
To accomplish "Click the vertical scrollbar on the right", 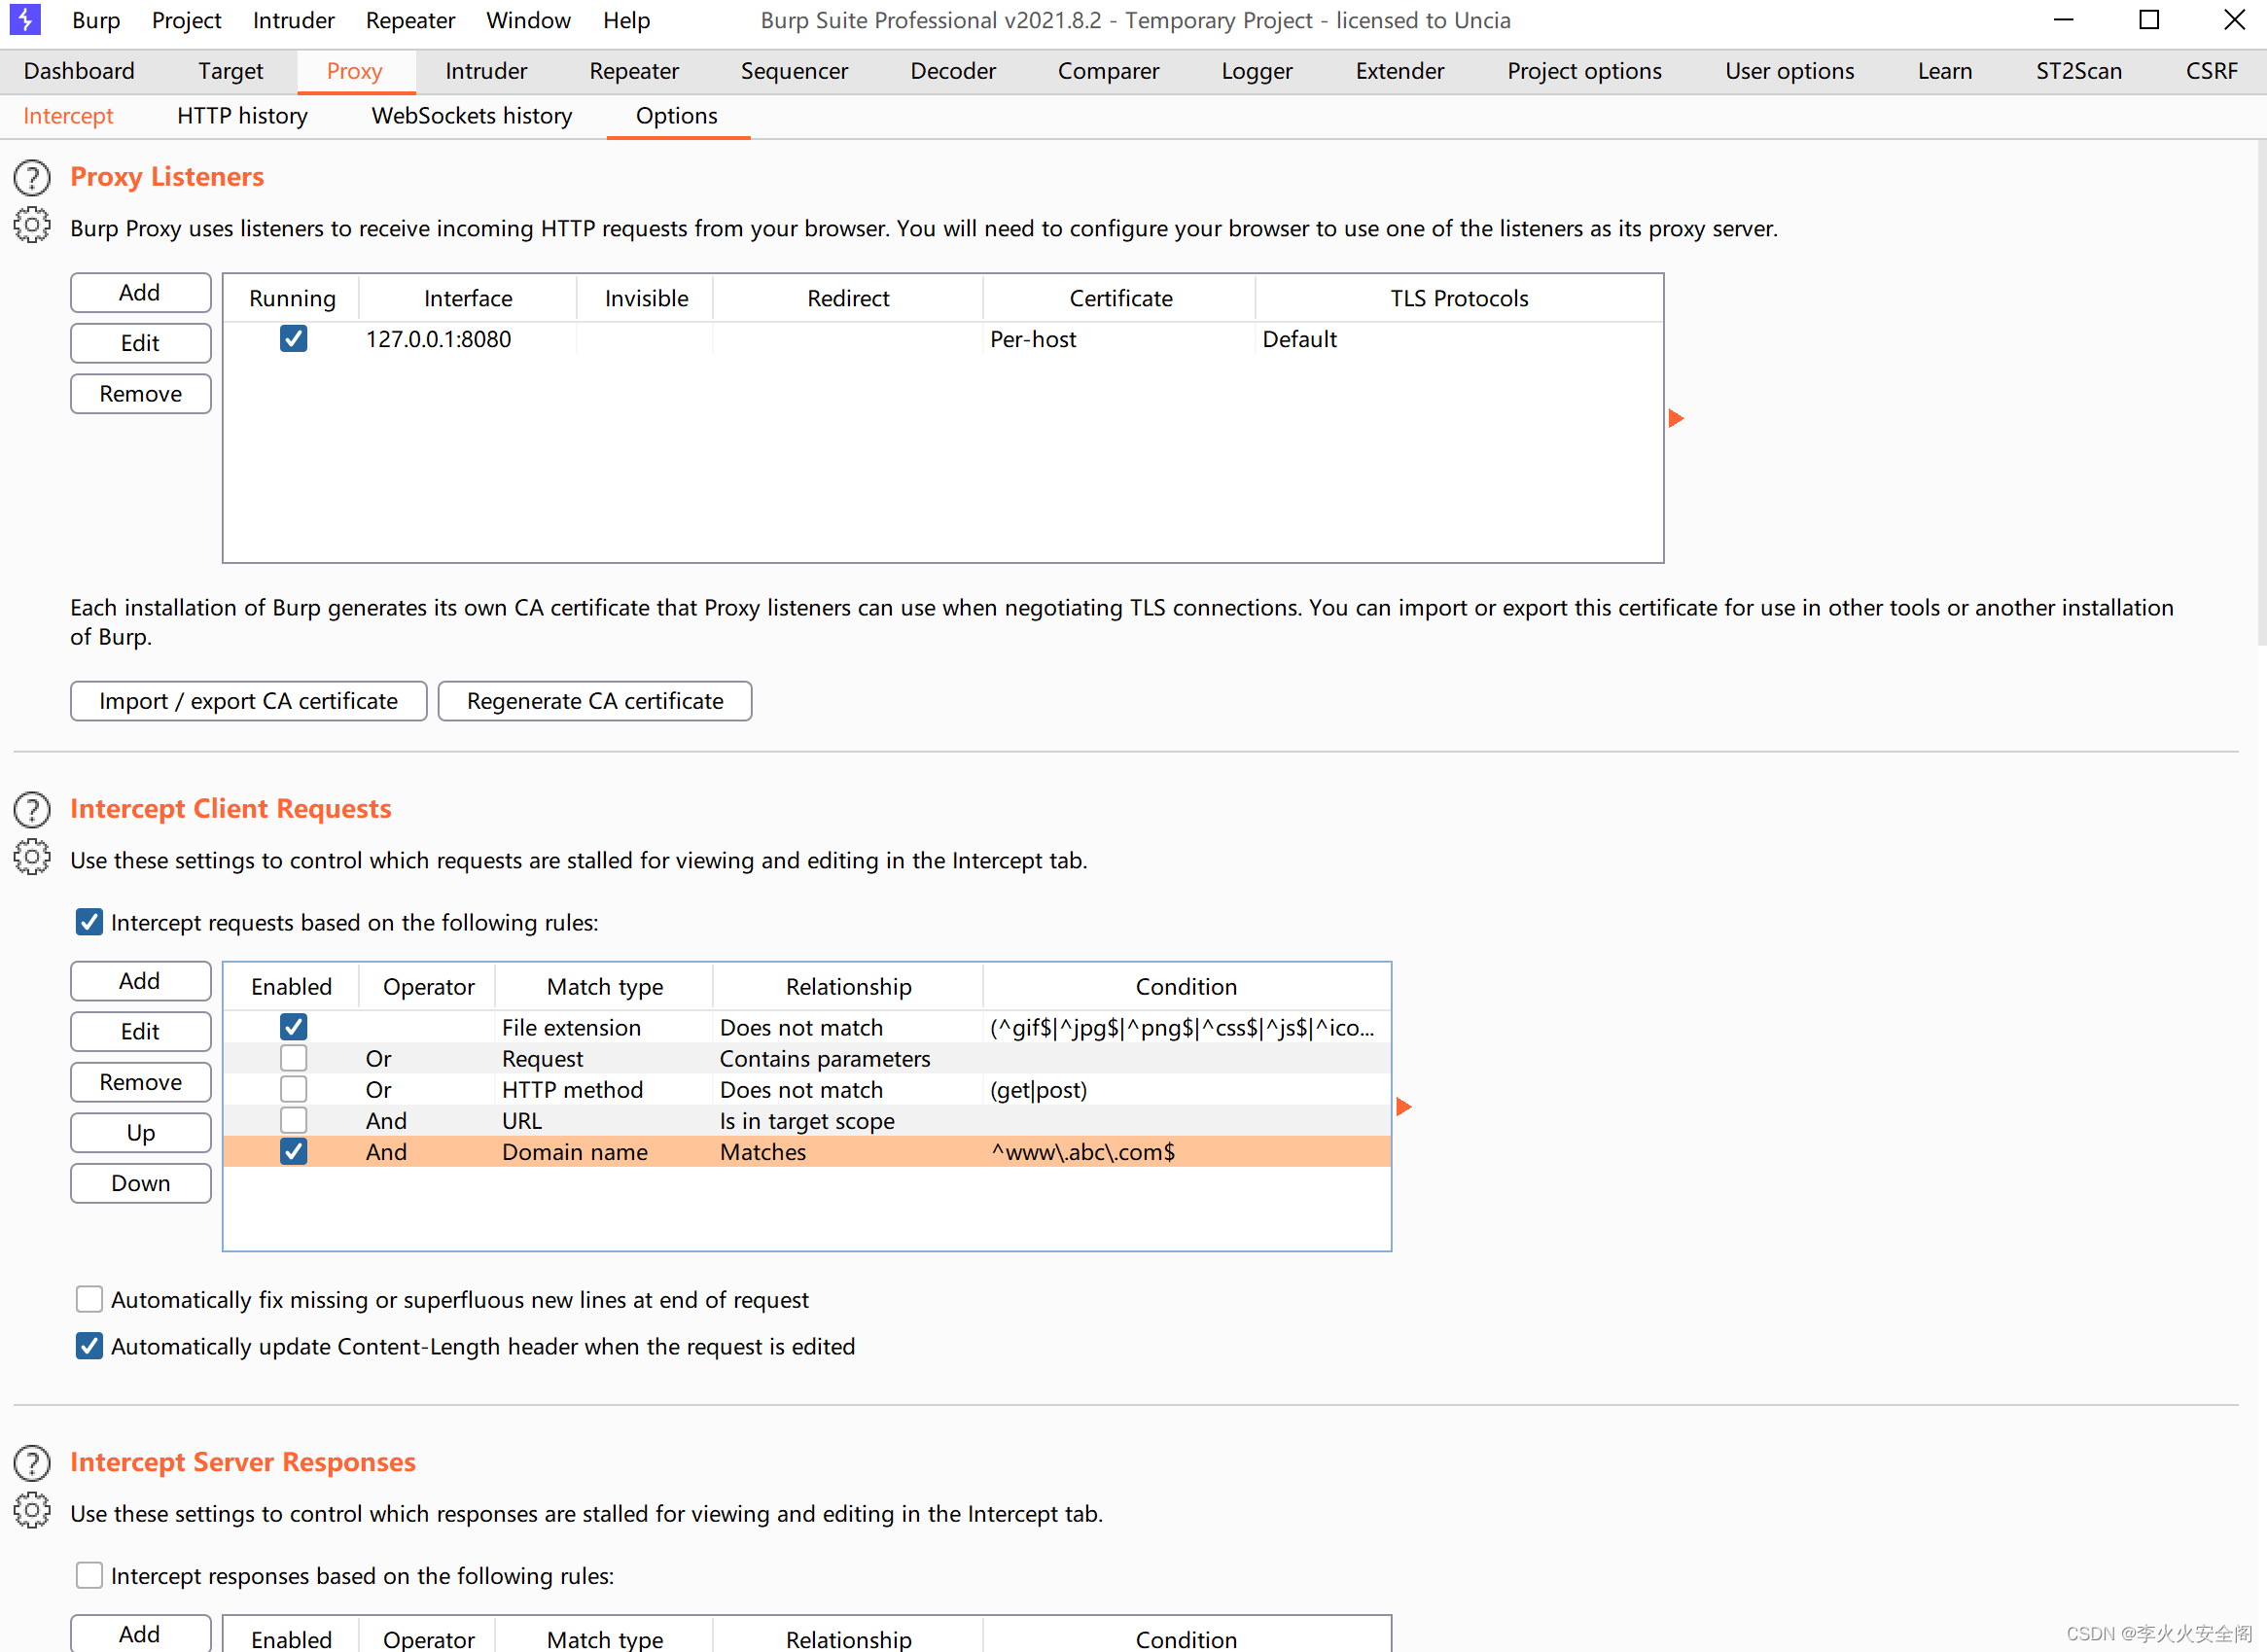I will [x=2261, y=395].
